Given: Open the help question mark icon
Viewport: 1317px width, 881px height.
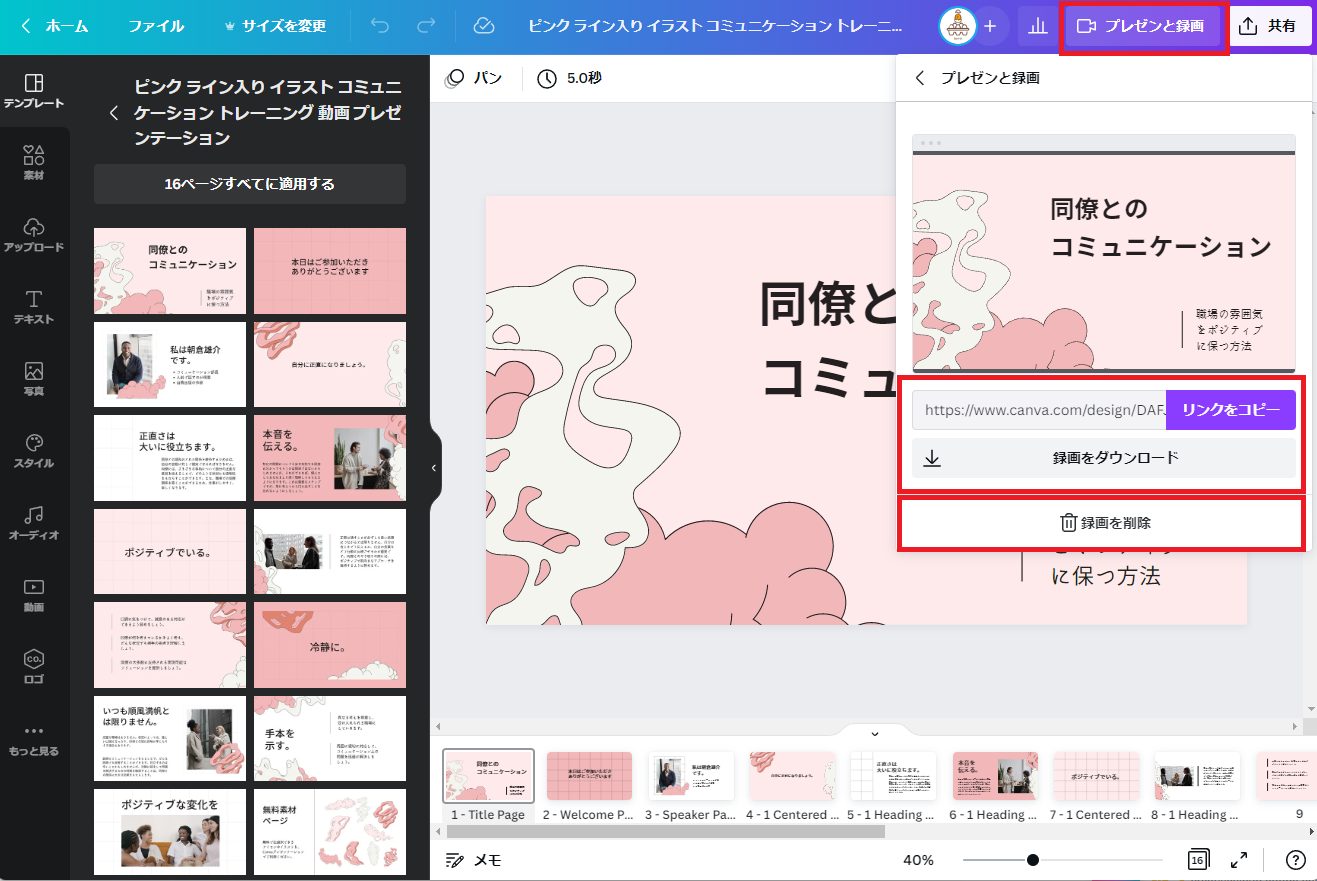Looking at the screenshot, I should 1295,859.
